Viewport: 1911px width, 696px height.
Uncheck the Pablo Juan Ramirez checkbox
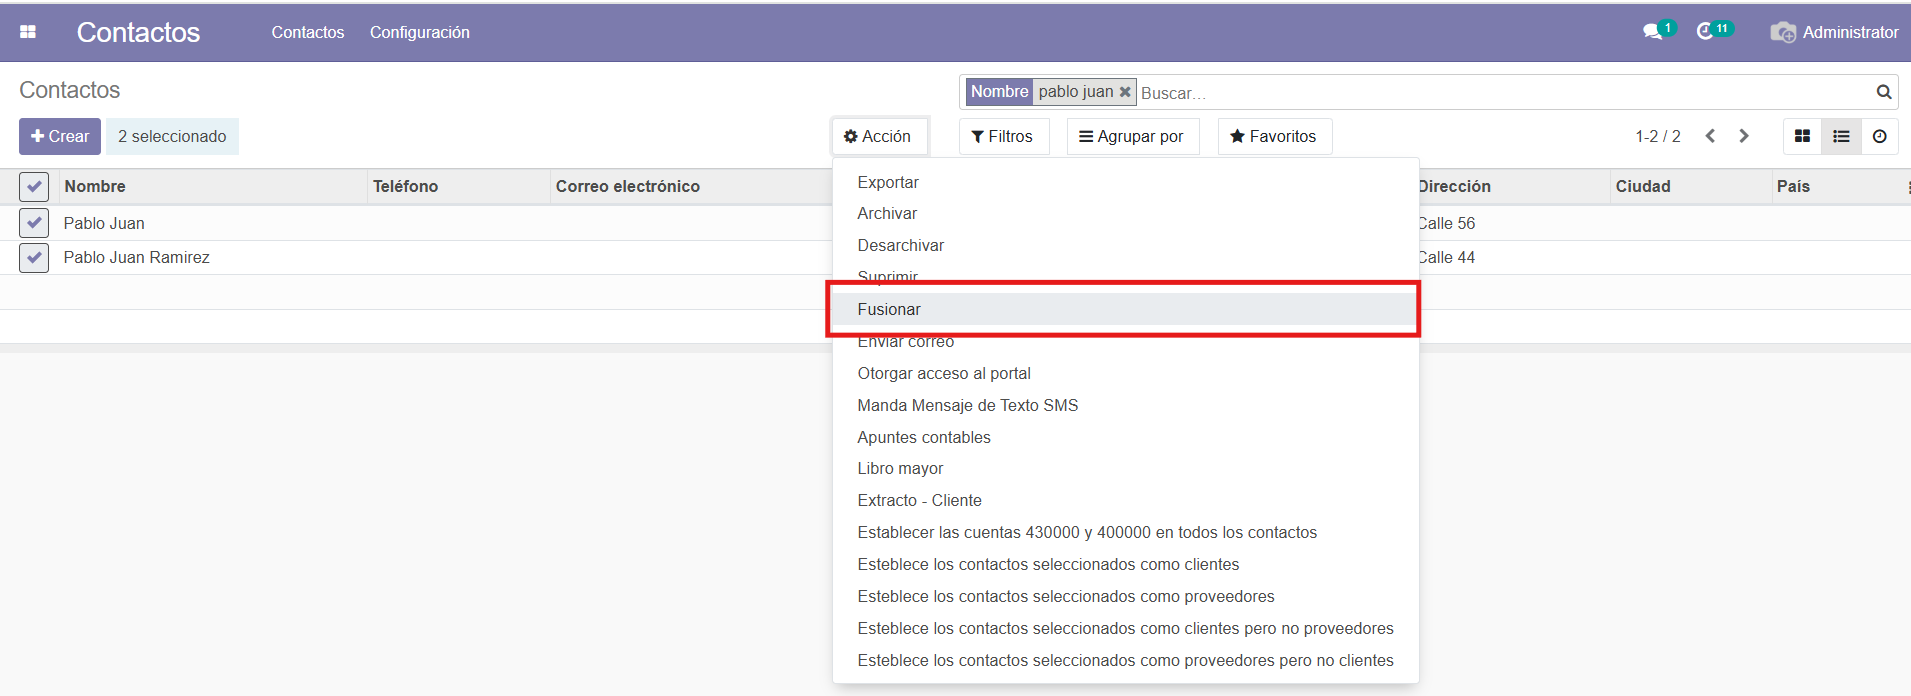[x=34, y=257]
